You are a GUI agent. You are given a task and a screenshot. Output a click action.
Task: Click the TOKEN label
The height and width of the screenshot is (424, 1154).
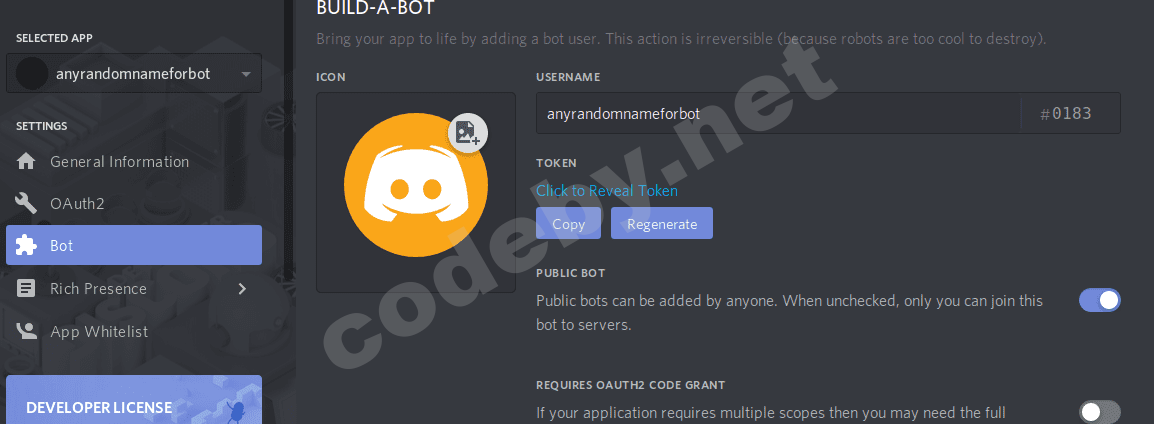click(556, 163)
